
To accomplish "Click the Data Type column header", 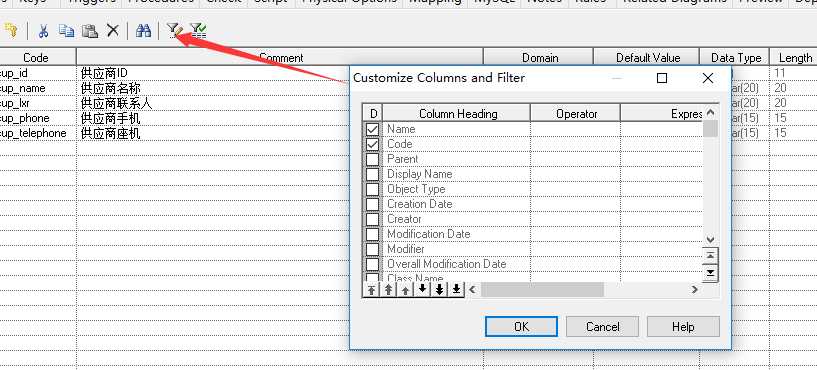I will click(736, 57).
